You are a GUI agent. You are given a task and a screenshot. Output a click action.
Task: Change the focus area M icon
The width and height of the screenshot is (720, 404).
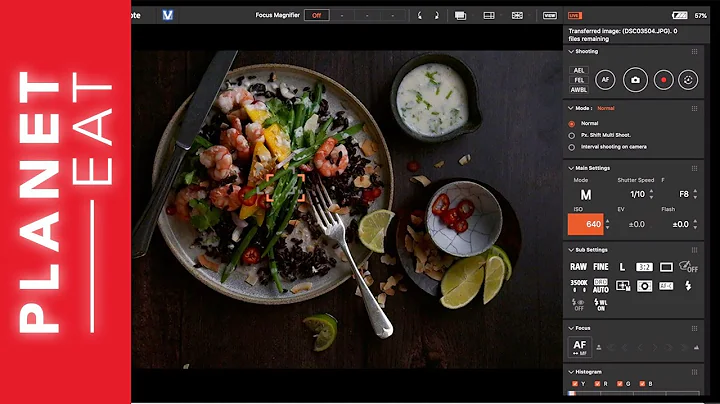point(623,286)
